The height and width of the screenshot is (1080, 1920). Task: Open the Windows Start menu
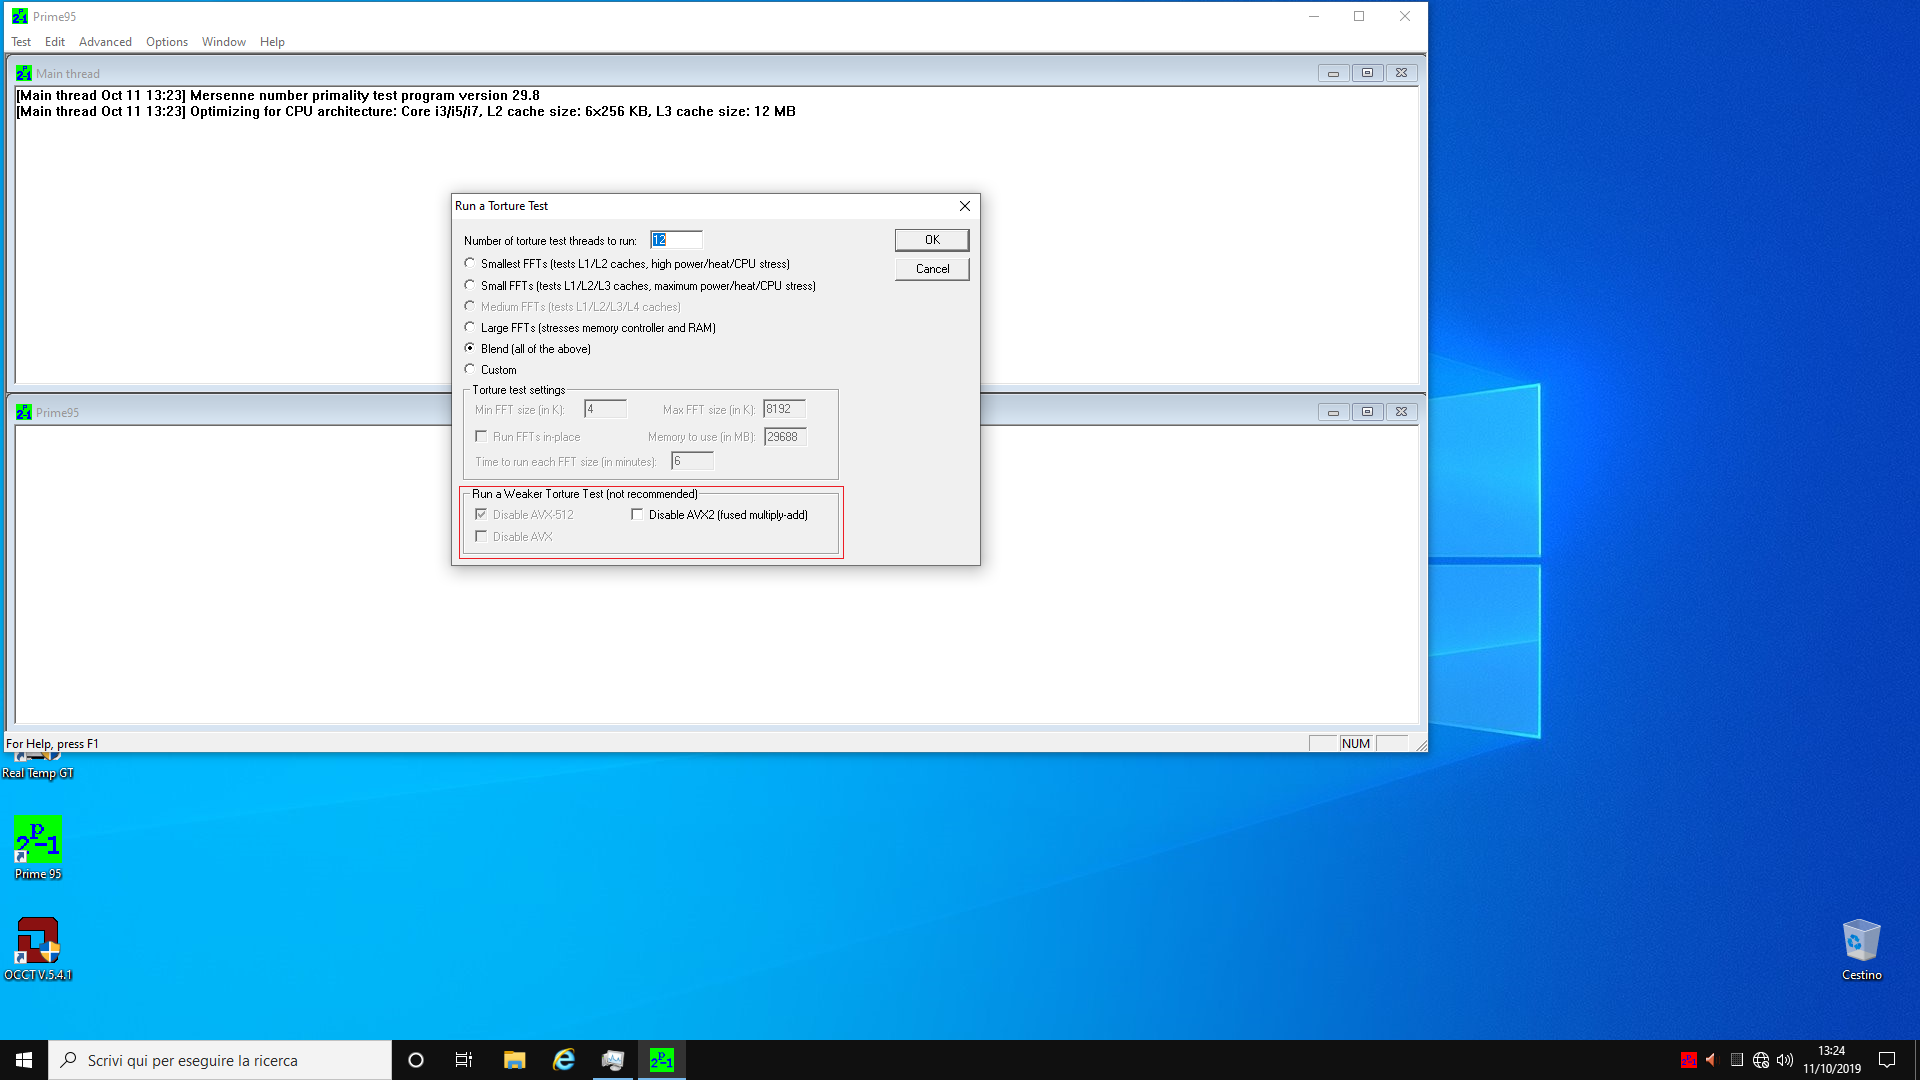pyautogui.click(x=24, y=1060)
